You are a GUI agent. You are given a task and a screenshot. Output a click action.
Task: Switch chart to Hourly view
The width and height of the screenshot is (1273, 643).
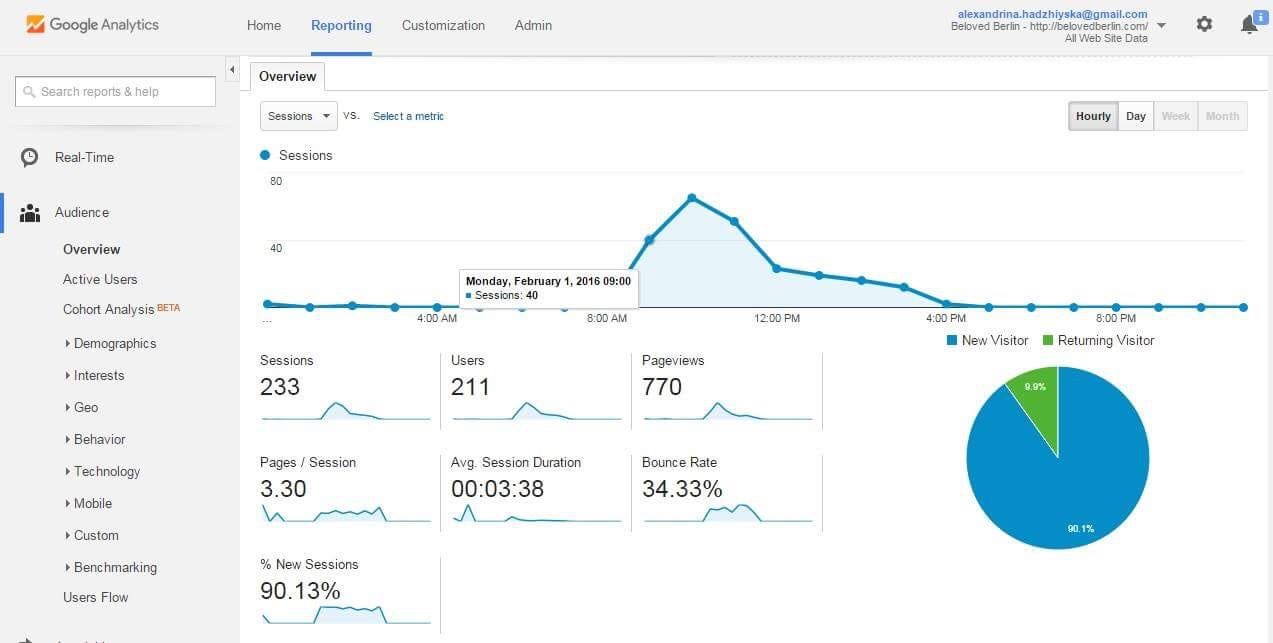(x=1093, y=116)
